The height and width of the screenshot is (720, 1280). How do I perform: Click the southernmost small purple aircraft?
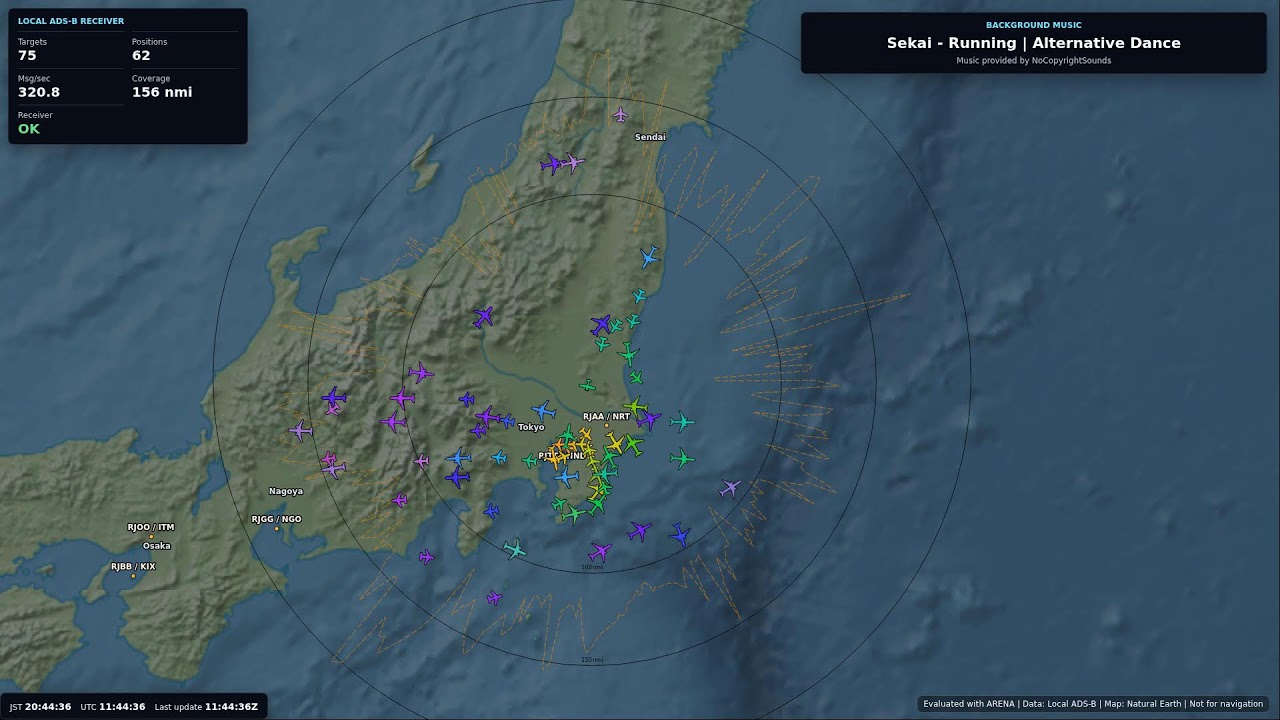[494, 598]
